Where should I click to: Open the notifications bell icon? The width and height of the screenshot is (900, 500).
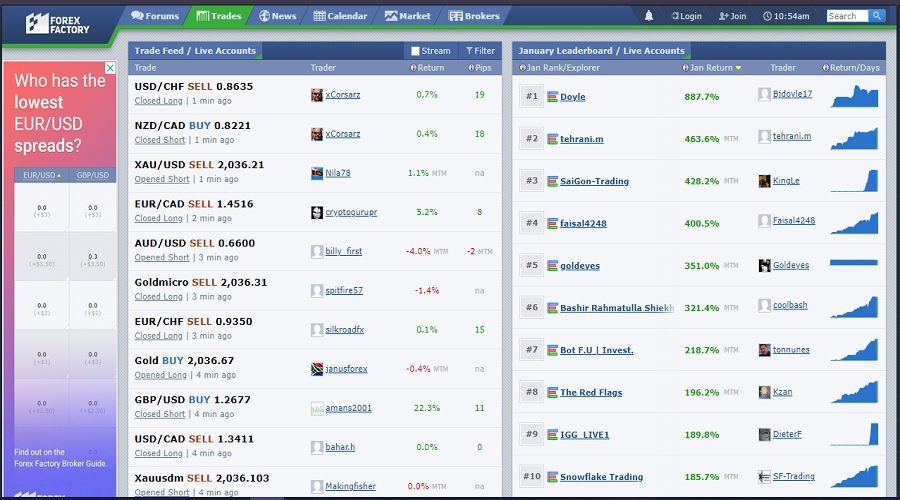649,16
